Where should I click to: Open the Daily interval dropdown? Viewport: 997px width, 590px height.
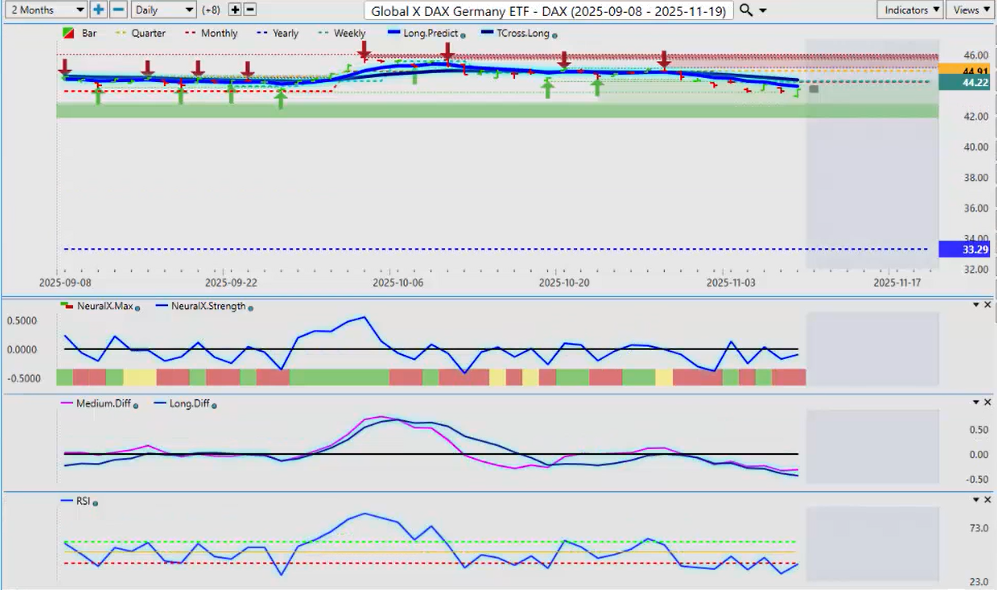coord(163,10)
